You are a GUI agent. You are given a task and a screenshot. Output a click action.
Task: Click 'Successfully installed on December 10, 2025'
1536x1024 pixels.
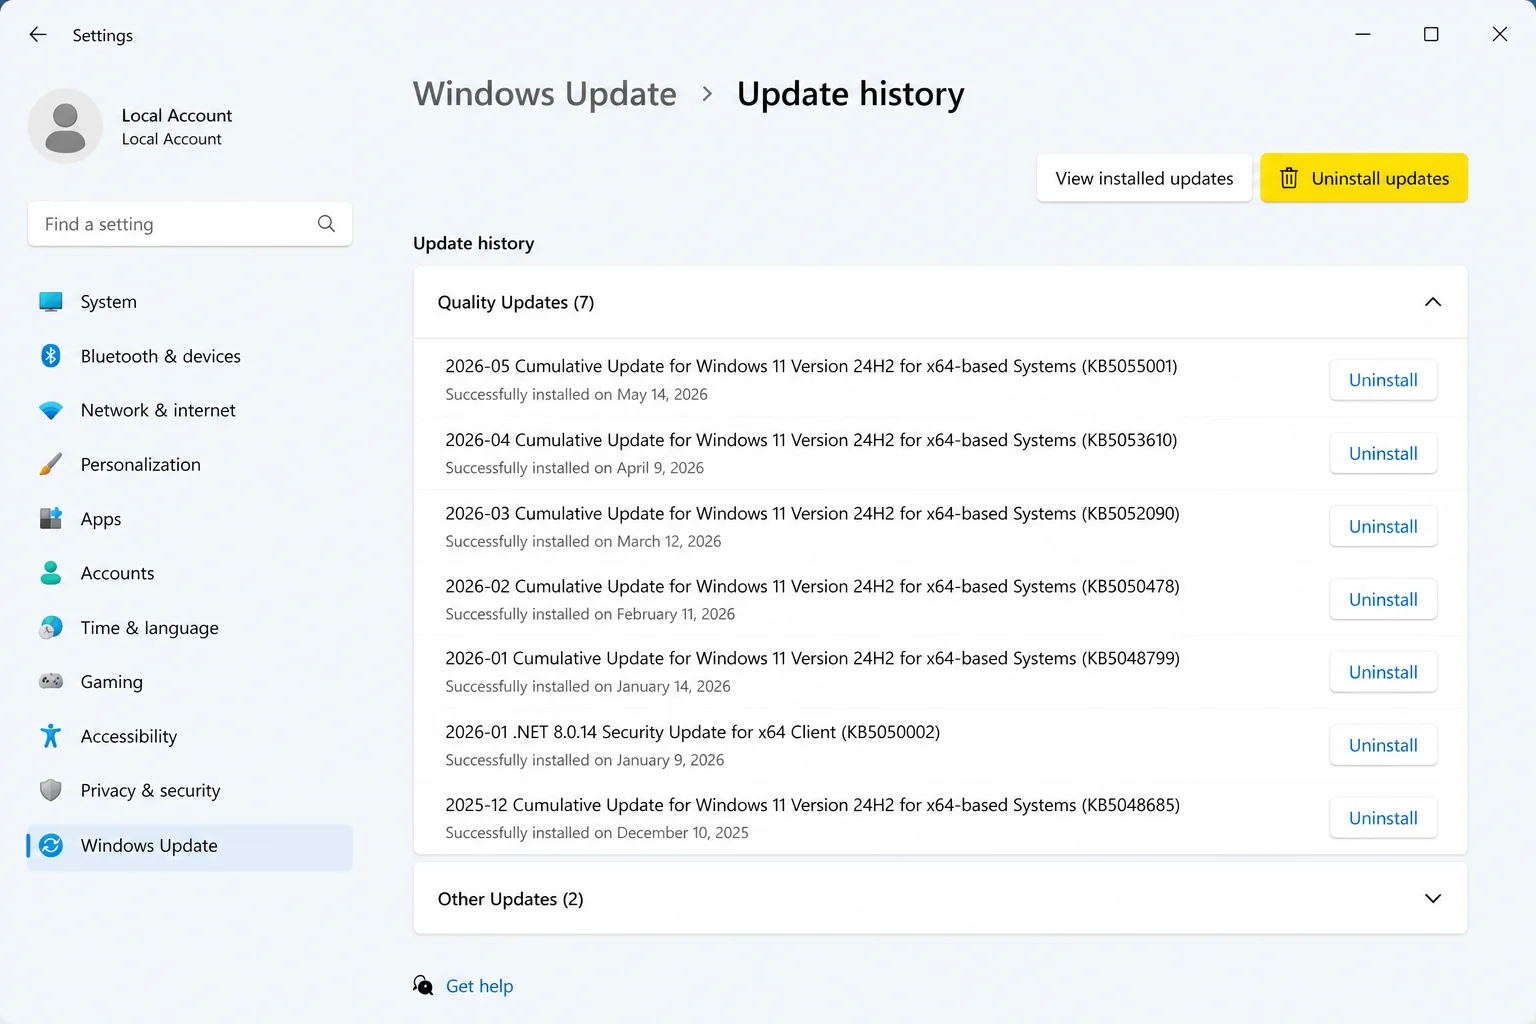coord(597,833)
